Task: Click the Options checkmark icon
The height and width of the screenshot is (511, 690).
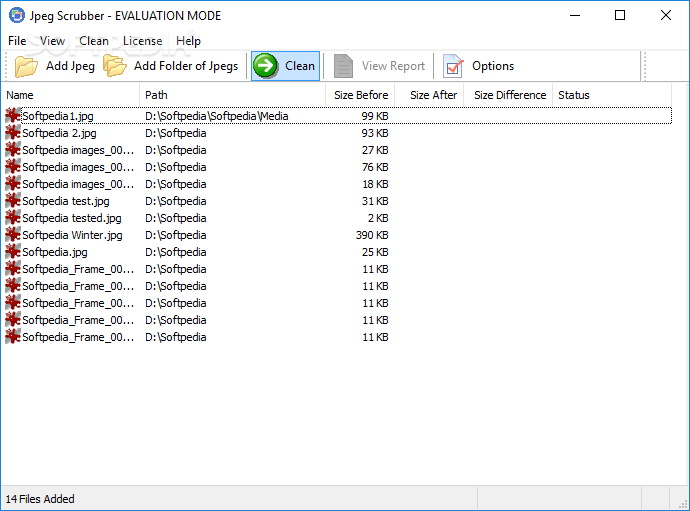Action: (x=453, y=66)
